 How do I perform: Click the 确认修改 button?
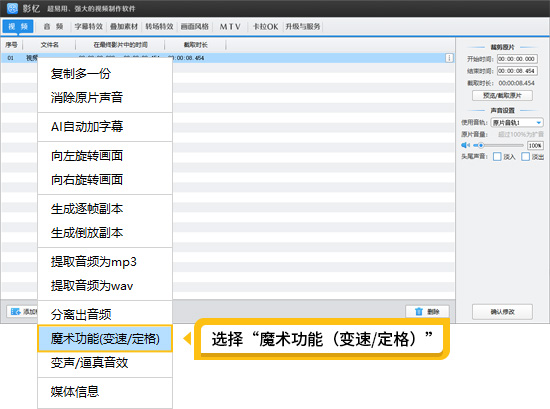point(502,311)
